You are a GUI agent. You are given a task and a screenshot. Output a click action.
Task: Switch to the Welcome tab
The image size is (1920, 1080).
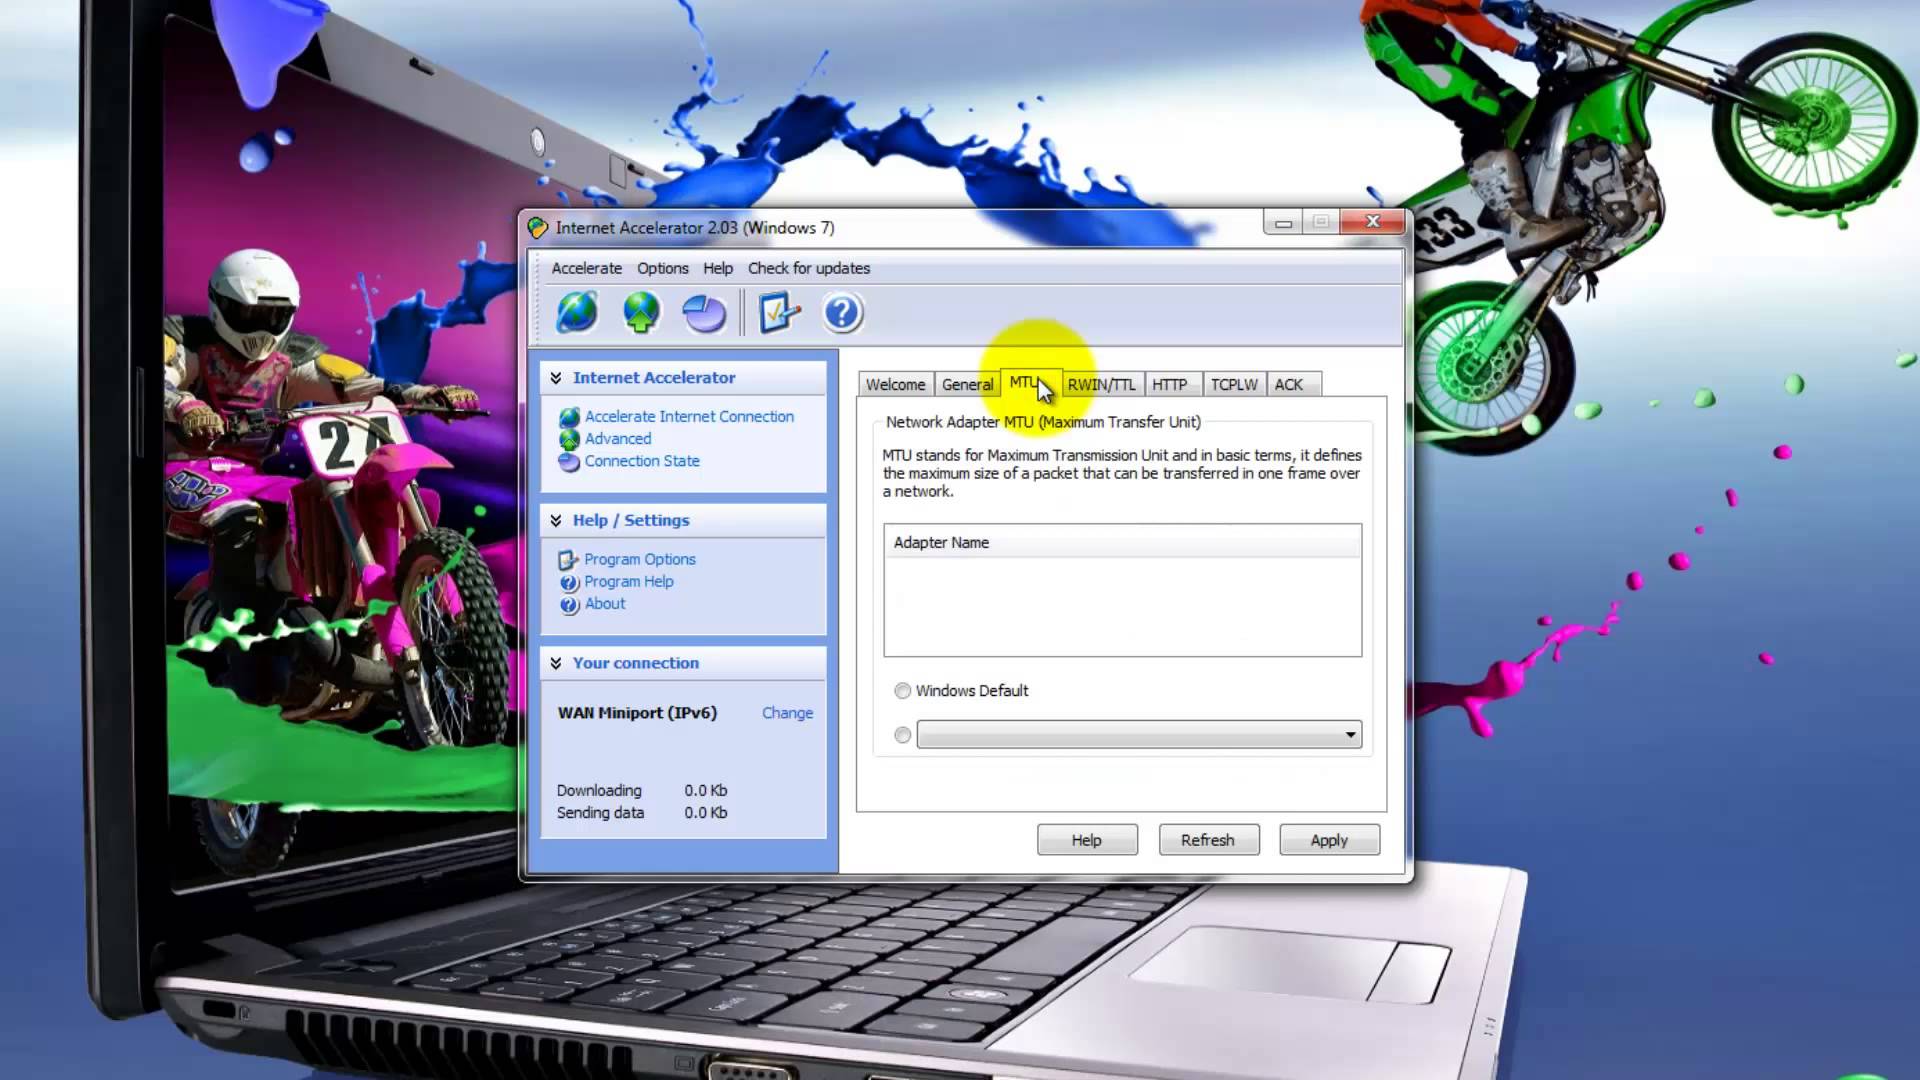896,385
